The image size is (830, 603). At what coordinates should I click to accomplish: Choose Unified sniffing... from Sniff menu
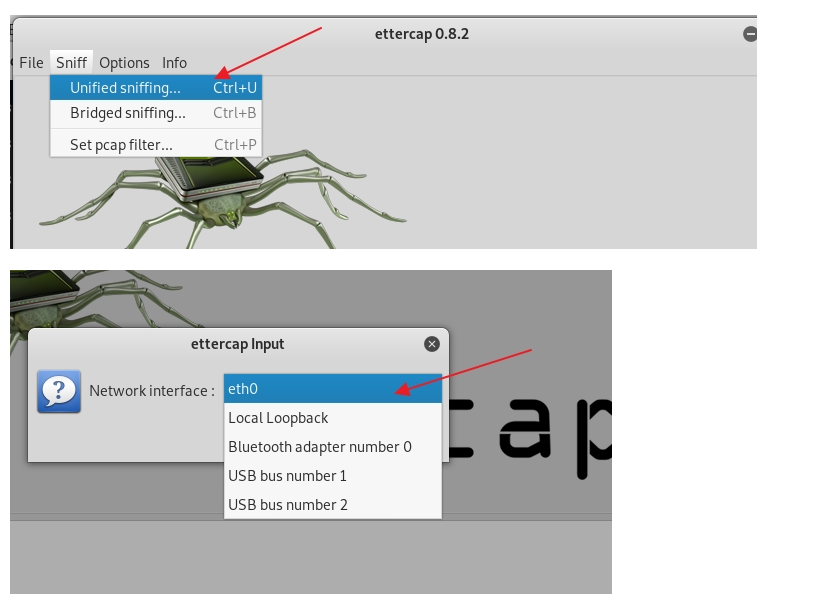[x=156, y=88]
